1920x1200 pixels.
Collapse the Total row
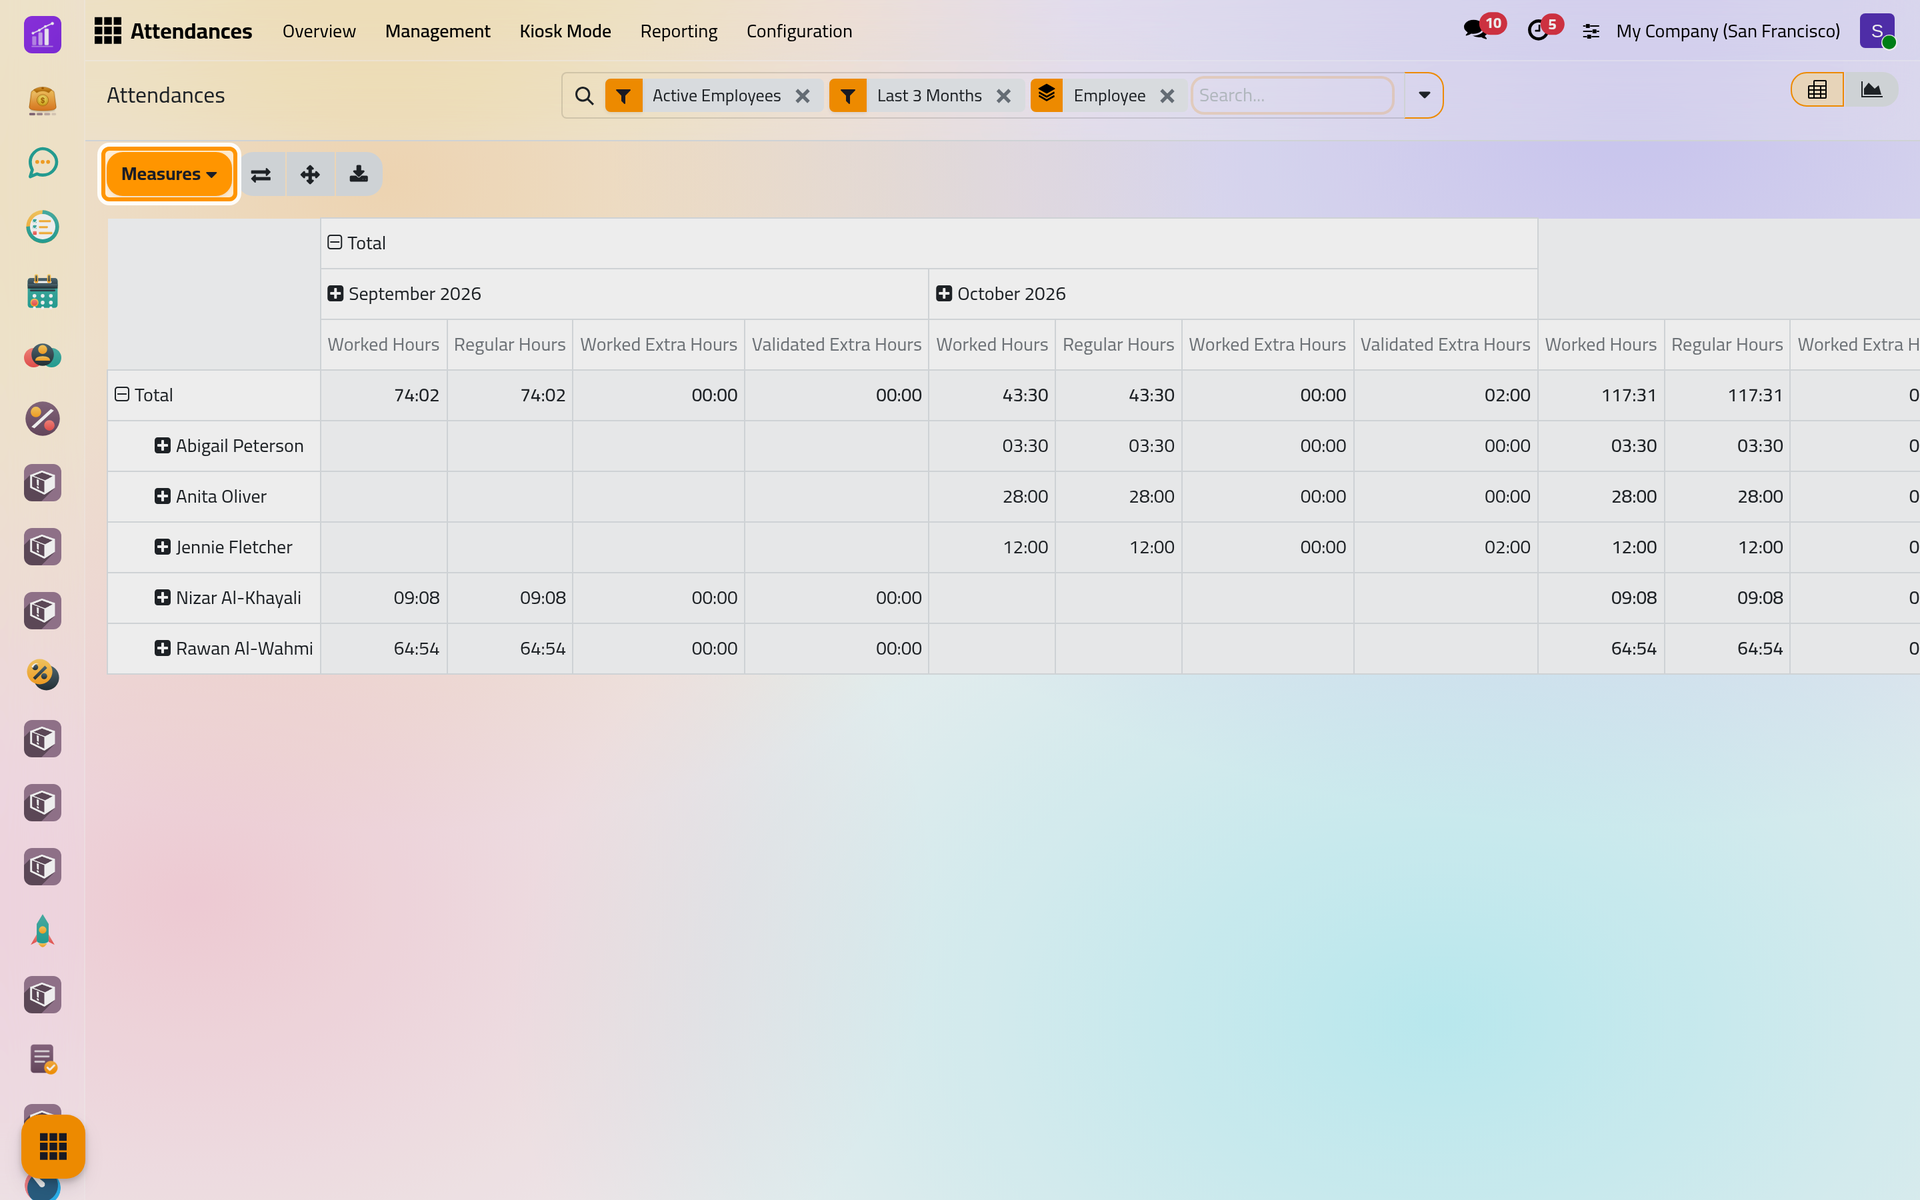122,395
